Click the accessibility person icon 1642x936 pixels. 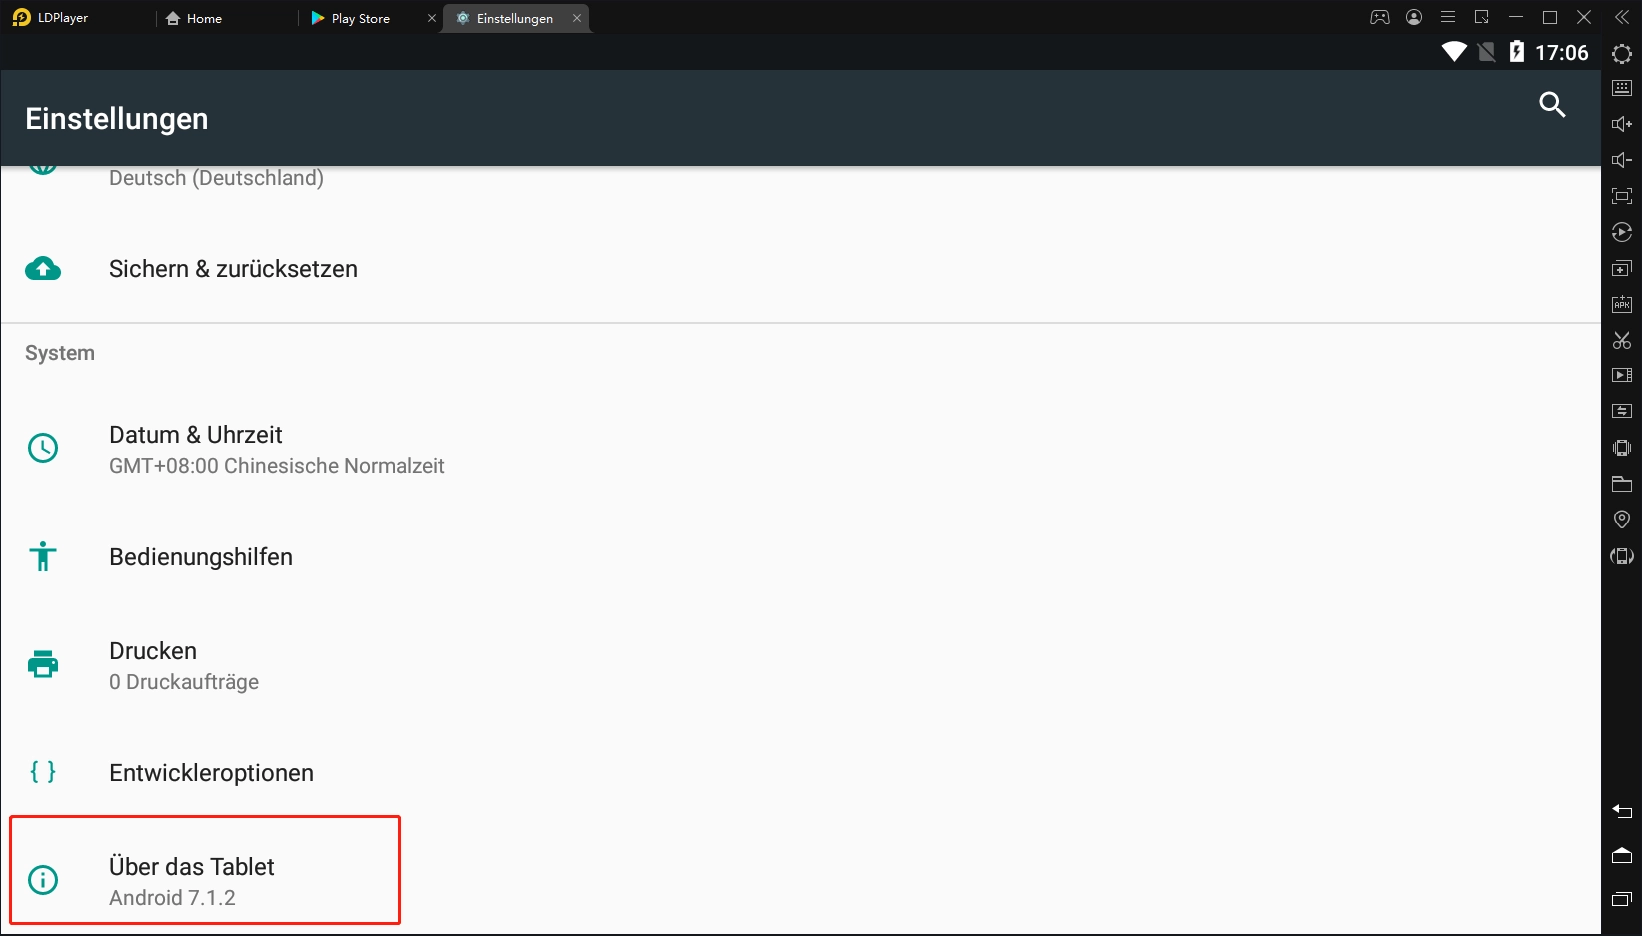point(43,556)
